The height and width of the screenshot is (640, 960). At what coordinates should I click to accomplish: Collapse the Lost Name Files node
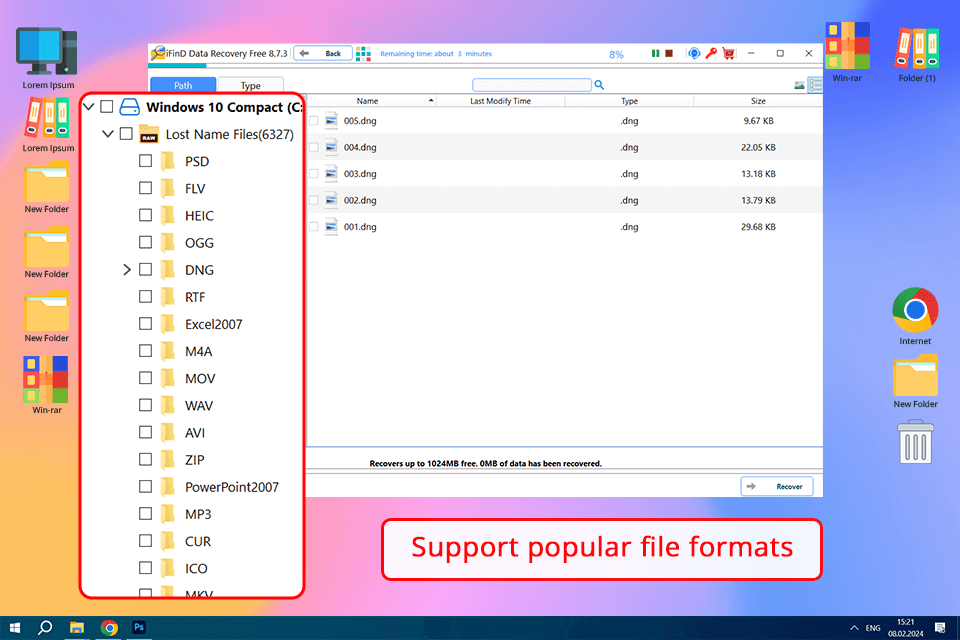[108, 134]
